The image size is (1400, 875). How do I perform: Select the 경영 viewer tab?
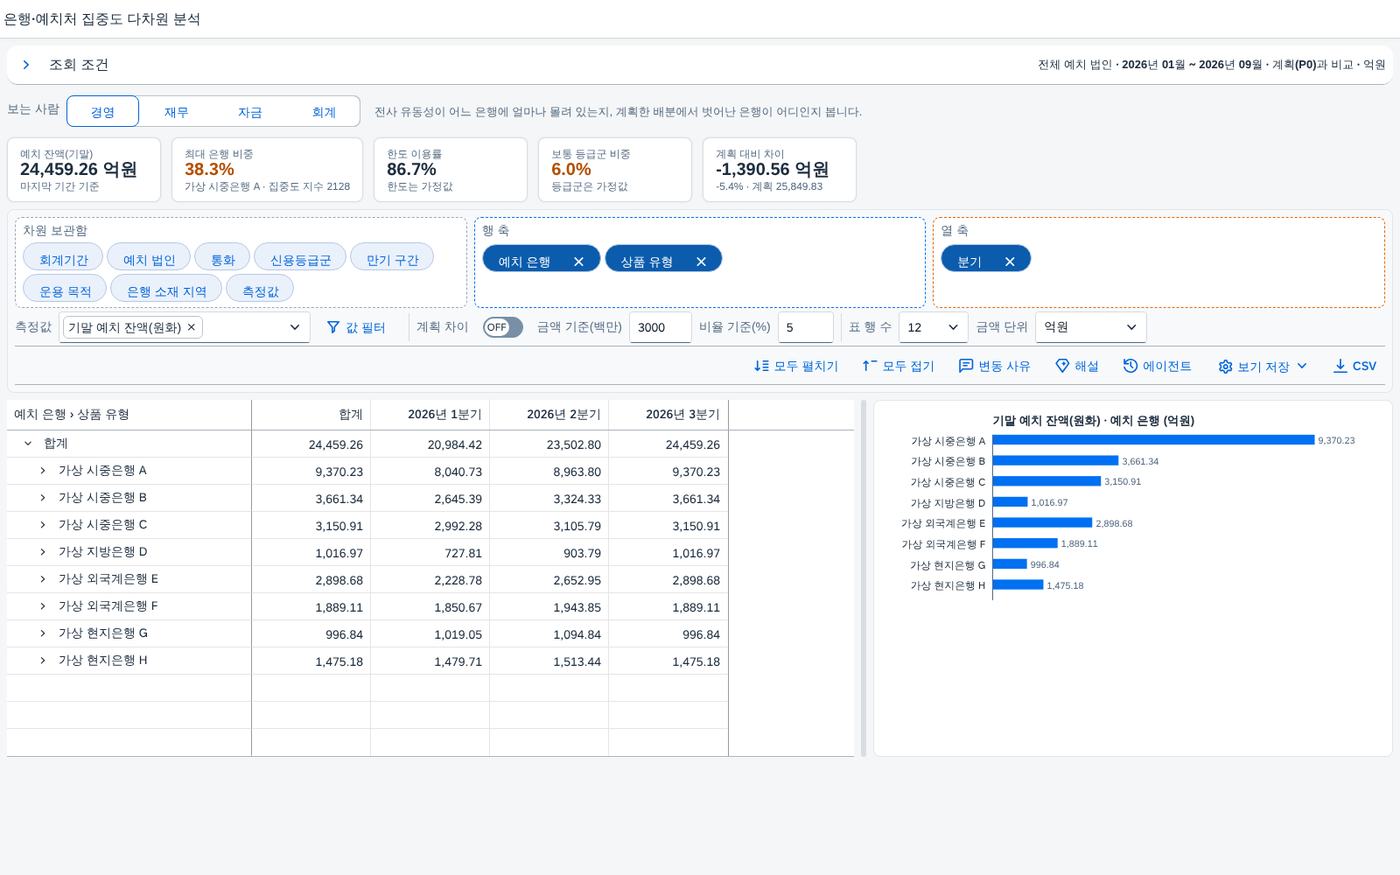coord(103,112)
